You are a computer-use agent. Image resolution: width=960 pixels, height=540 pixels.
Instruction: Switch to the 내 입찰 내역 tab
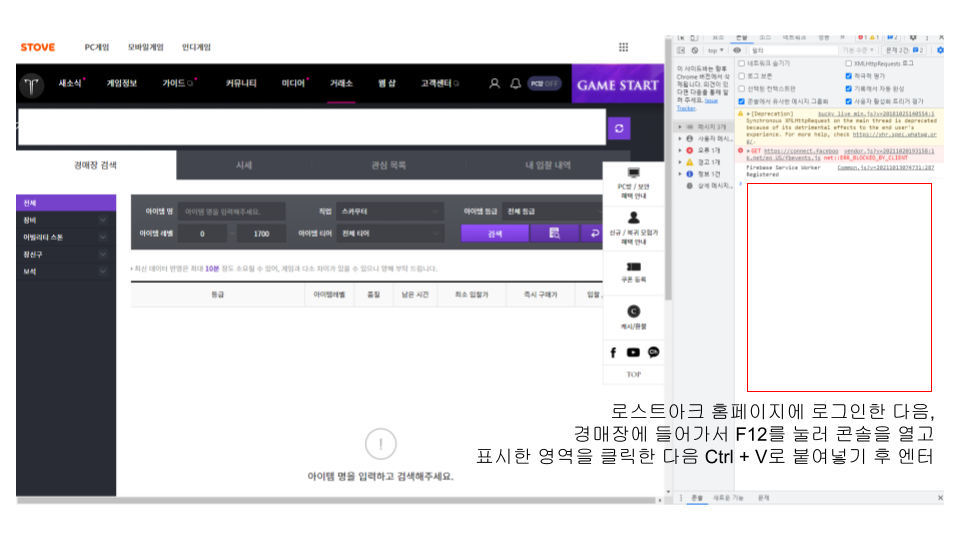click(548, 165)
